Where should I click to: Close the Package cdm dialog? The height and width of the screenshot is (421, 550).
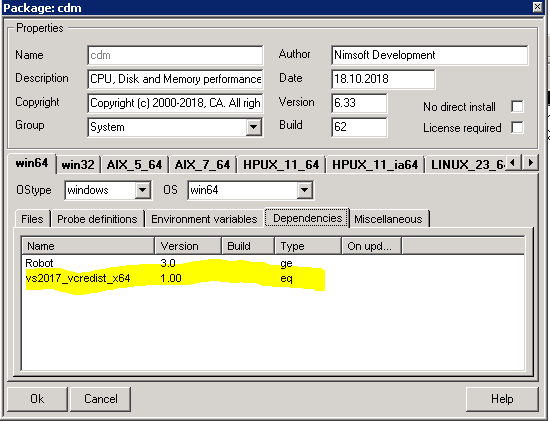(x=537, y=7)
